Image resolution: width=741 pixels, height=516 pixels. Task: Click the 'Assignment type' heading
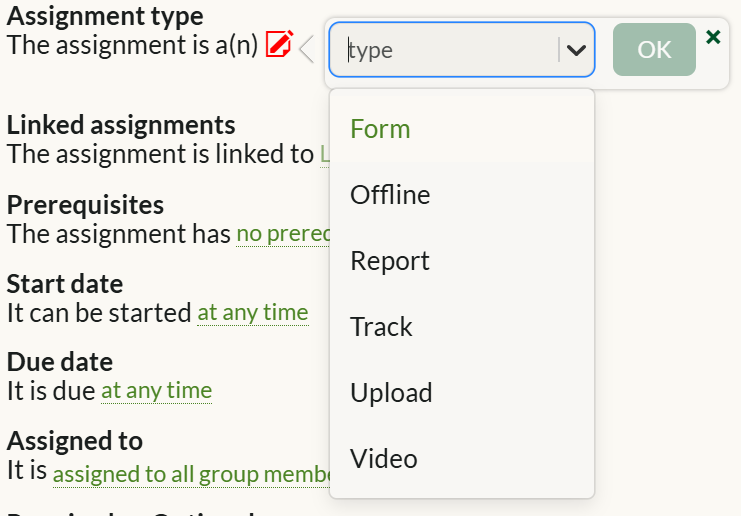[105, 16]
